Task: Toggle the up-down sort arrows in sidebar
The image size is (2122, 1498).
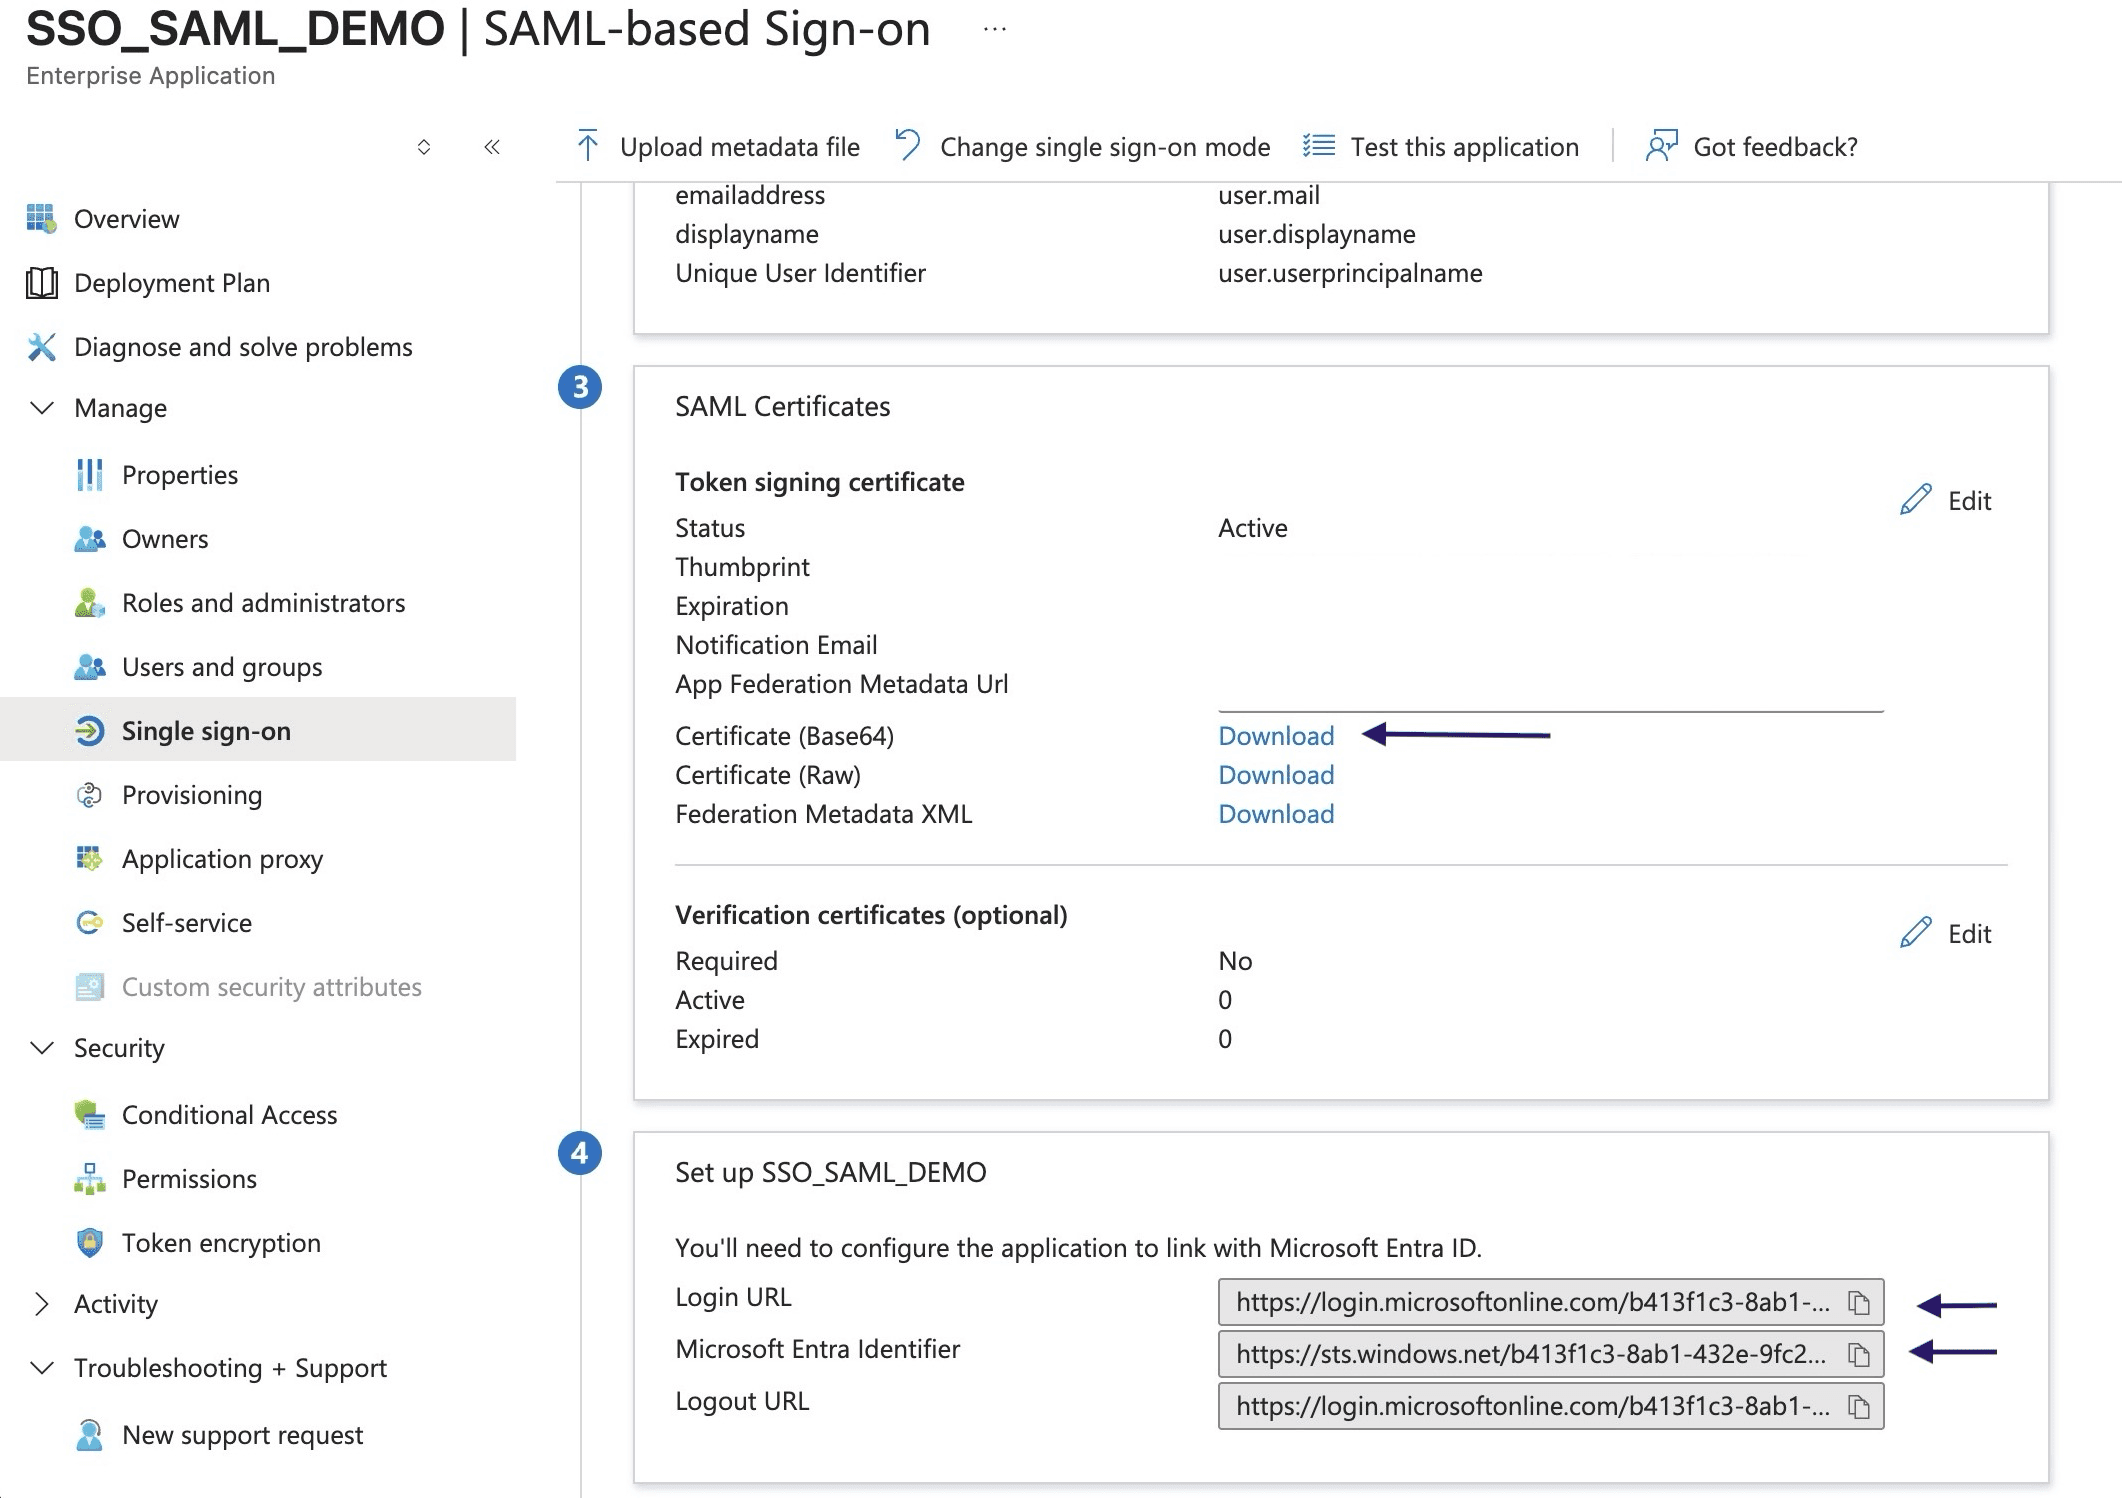Action: pos(424,147)
